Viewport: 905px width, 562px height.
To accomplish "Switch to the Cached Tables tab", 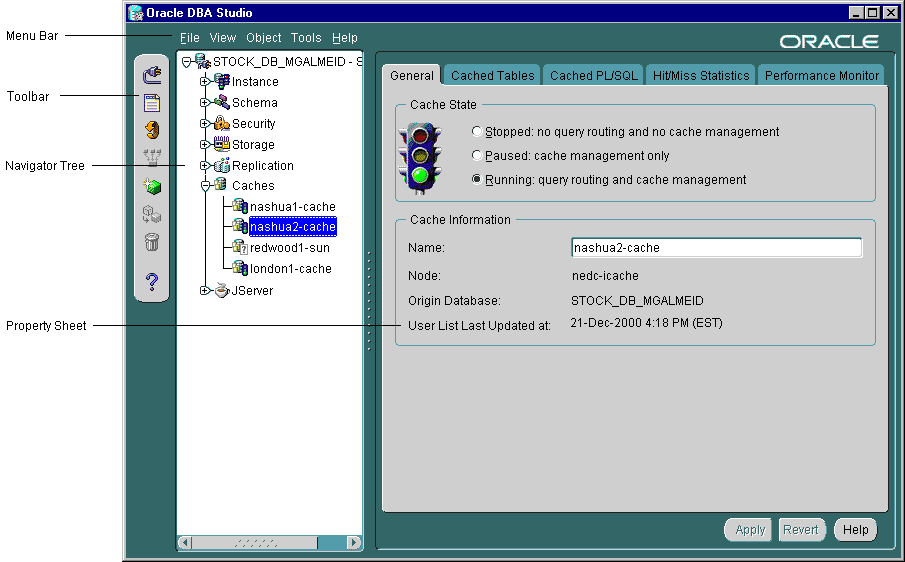I will click(x=492, y=76).
